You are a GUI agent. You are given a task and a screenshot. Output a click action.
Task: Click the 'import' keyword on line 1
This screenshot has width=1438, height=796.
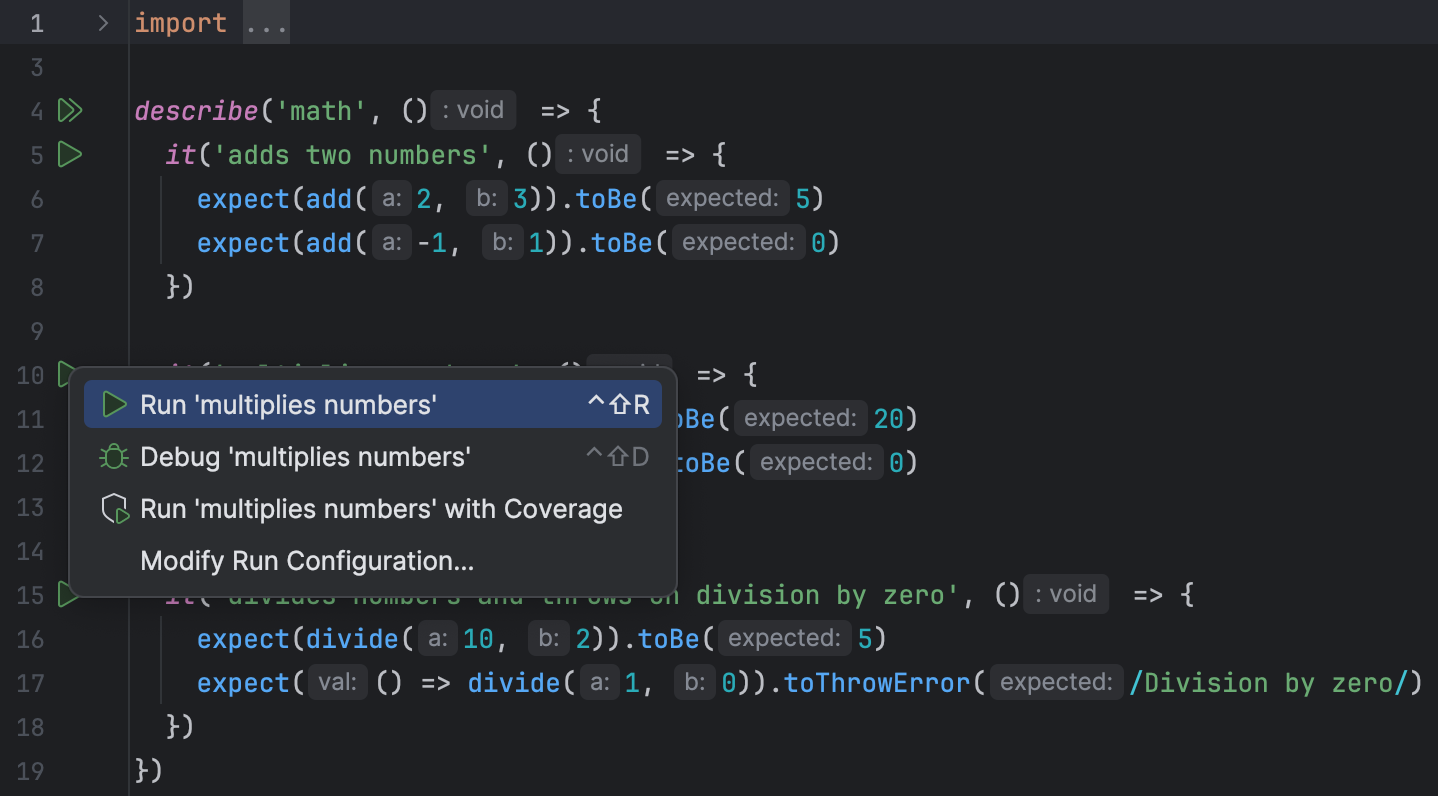(181, 22)
